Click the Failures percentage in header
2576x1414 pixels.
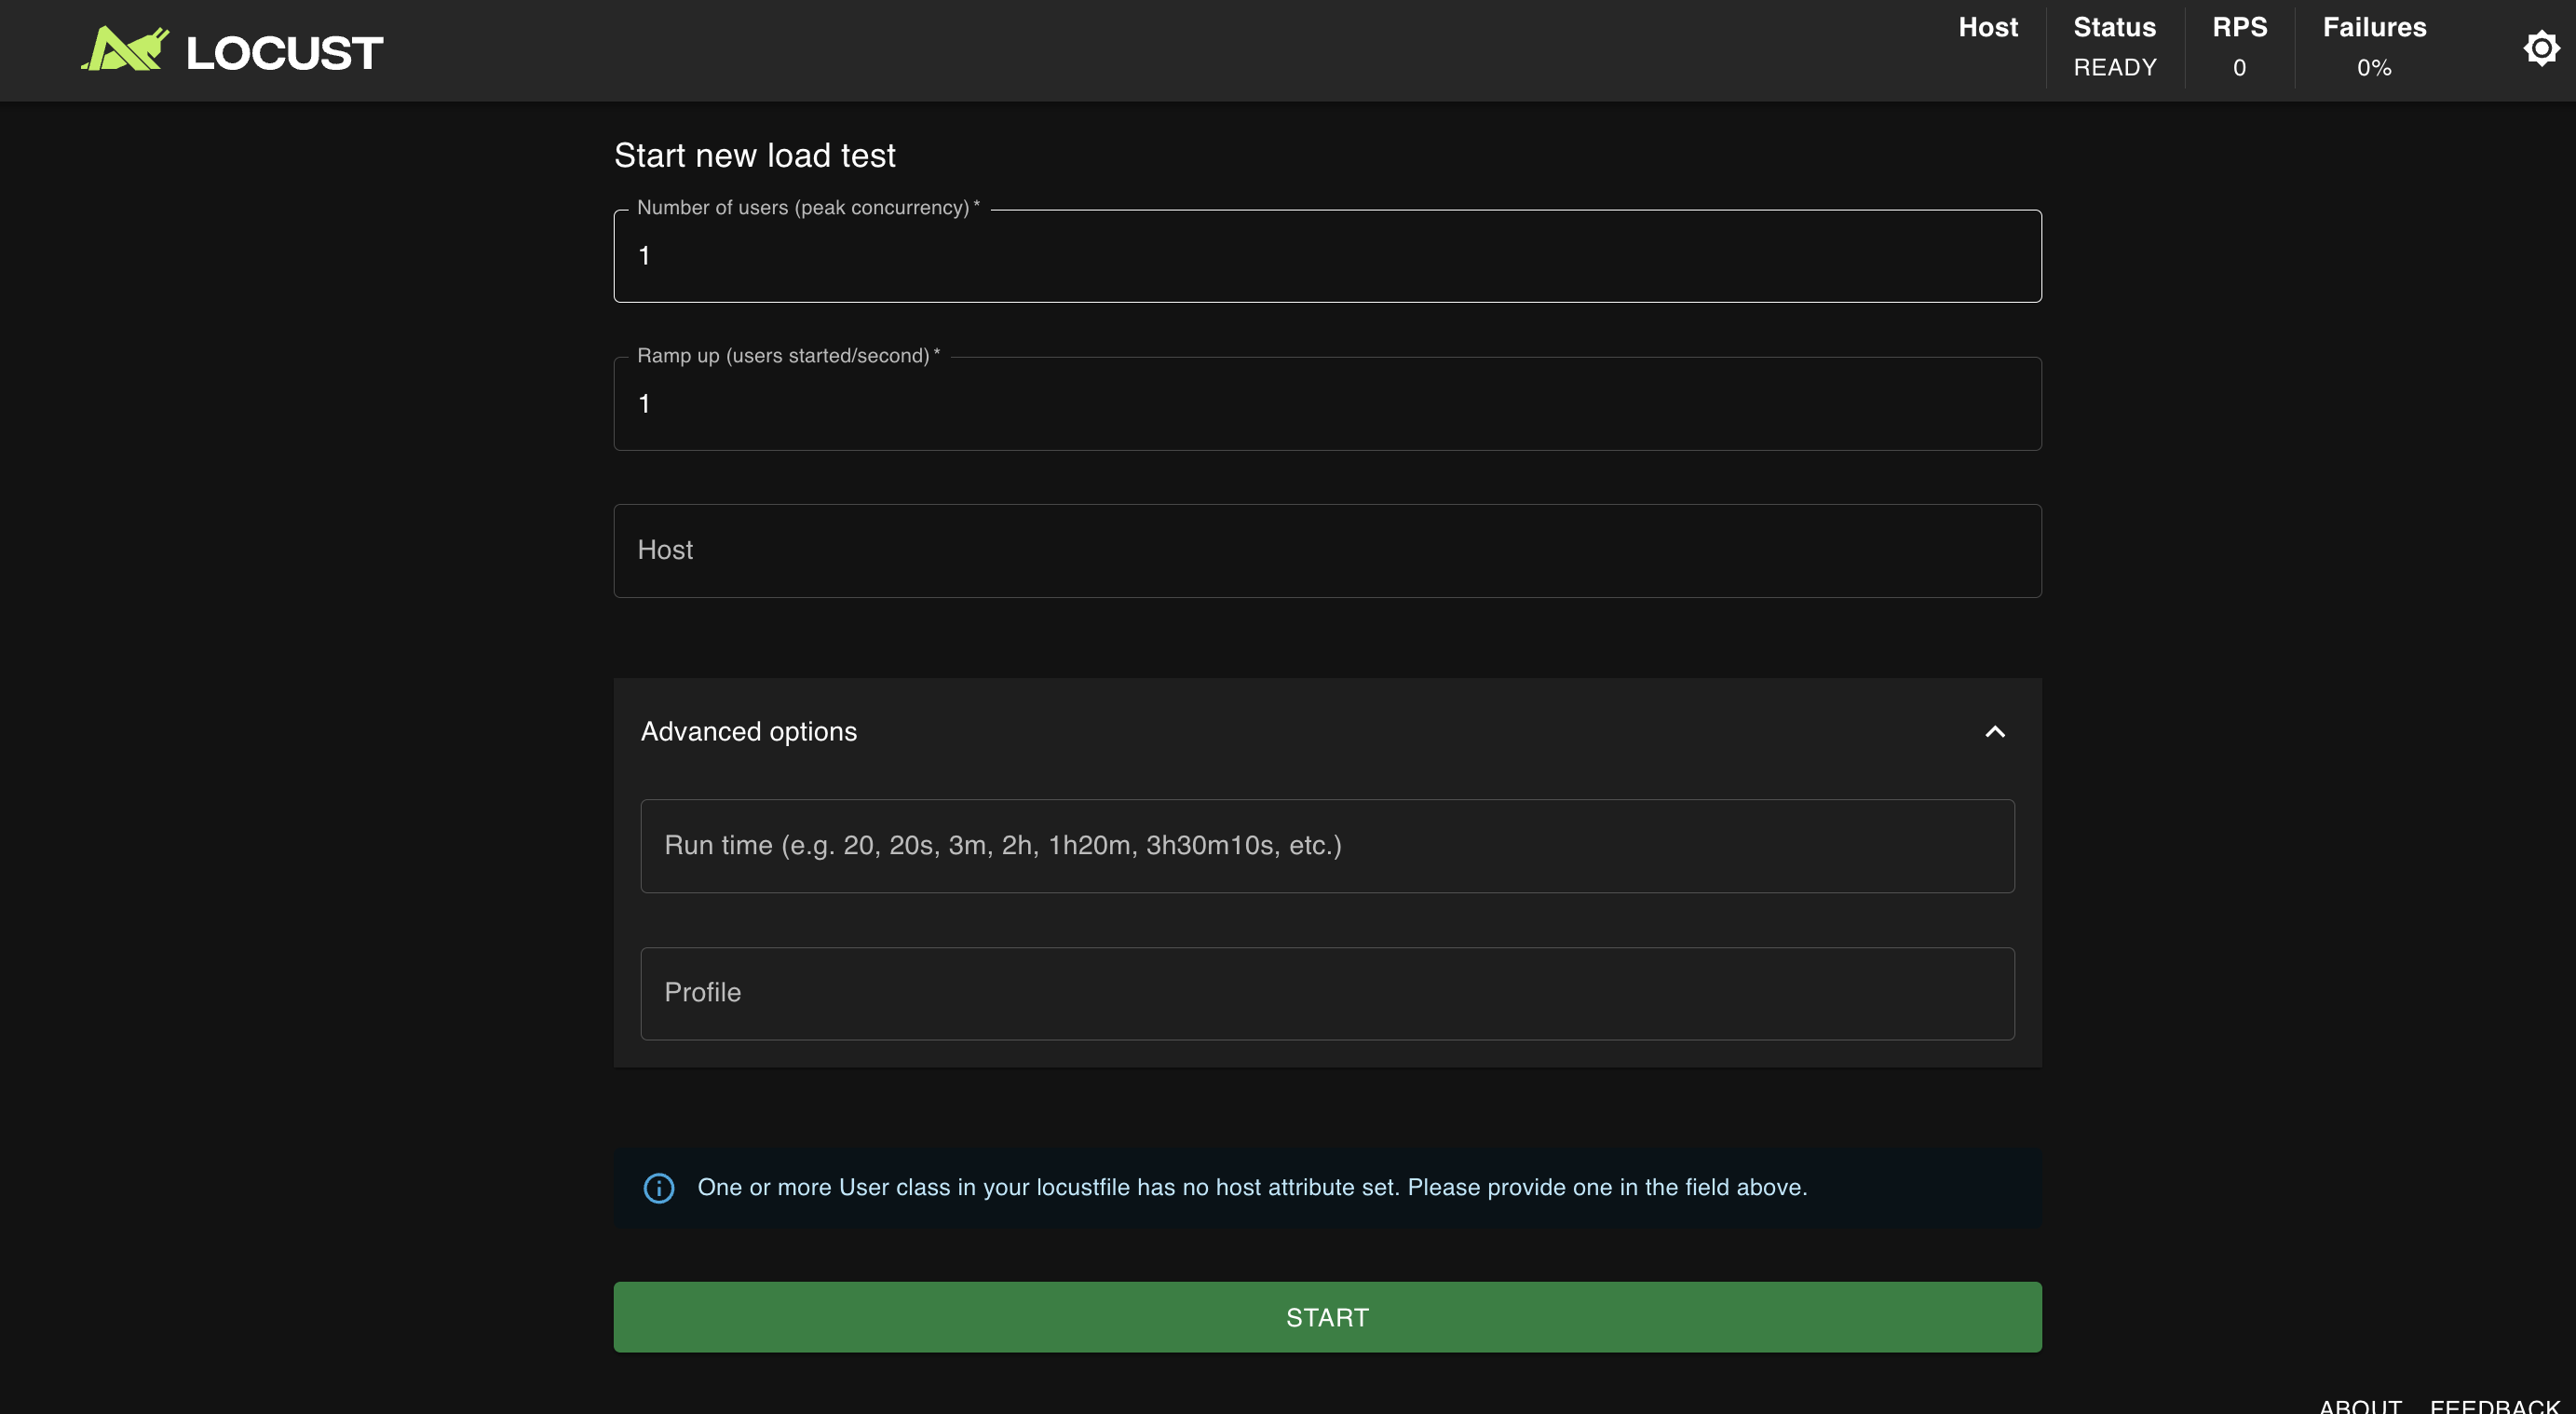[2373, 67]
